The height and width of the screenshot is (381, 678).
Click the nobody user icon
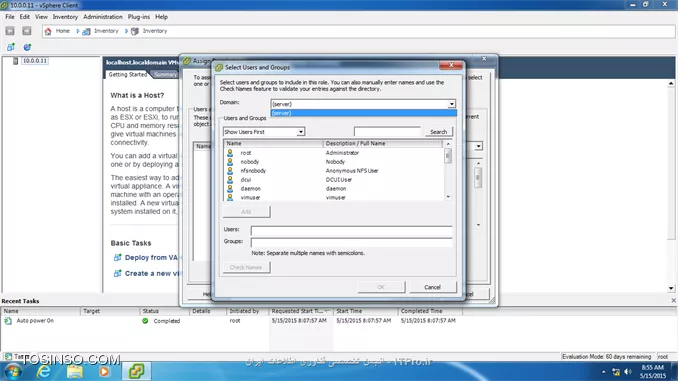pyautogui.click(x=230, y=162)
